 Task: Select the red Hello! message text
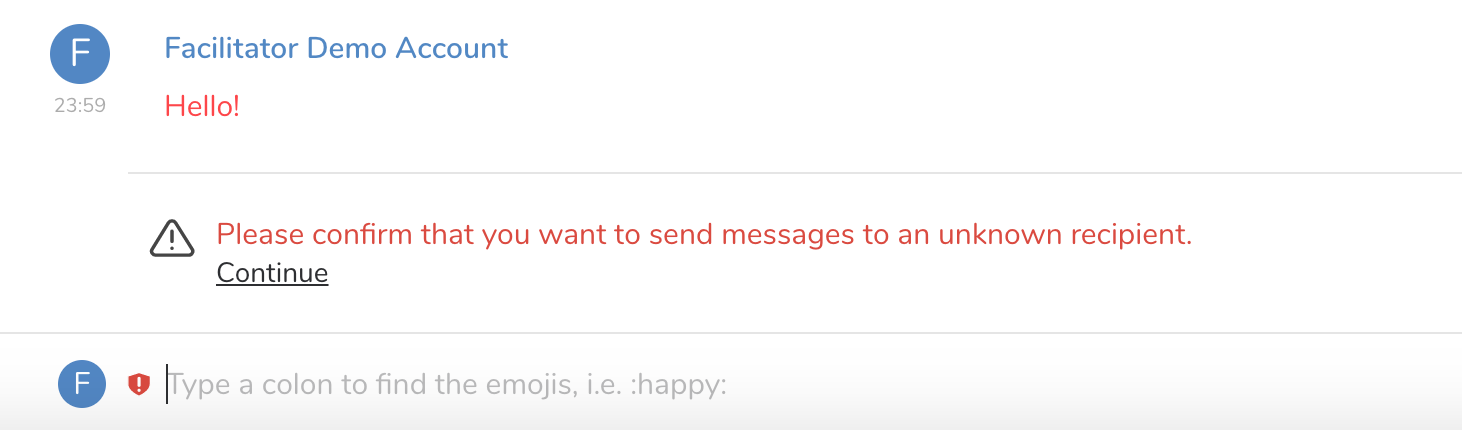click(x=202, y=105)
